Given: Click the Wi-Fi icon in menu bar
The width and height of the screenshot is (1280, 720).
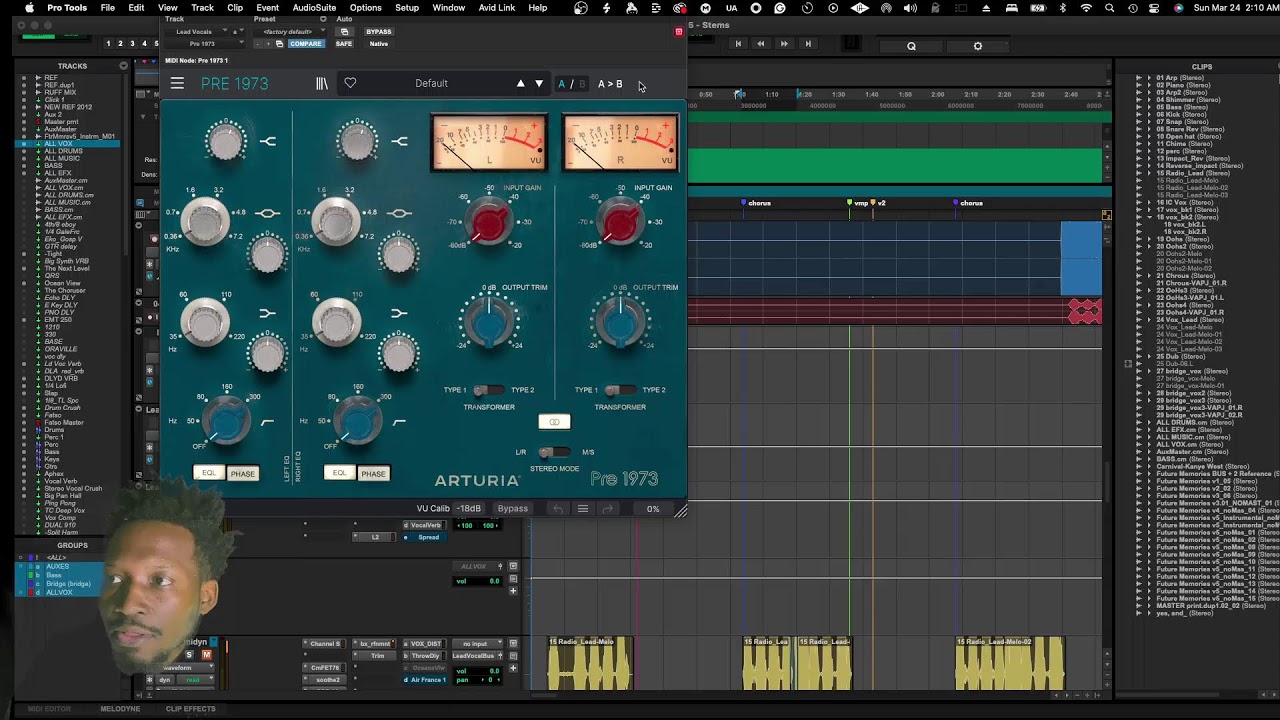Looking at the screenshot, I should pos(1086,8).
